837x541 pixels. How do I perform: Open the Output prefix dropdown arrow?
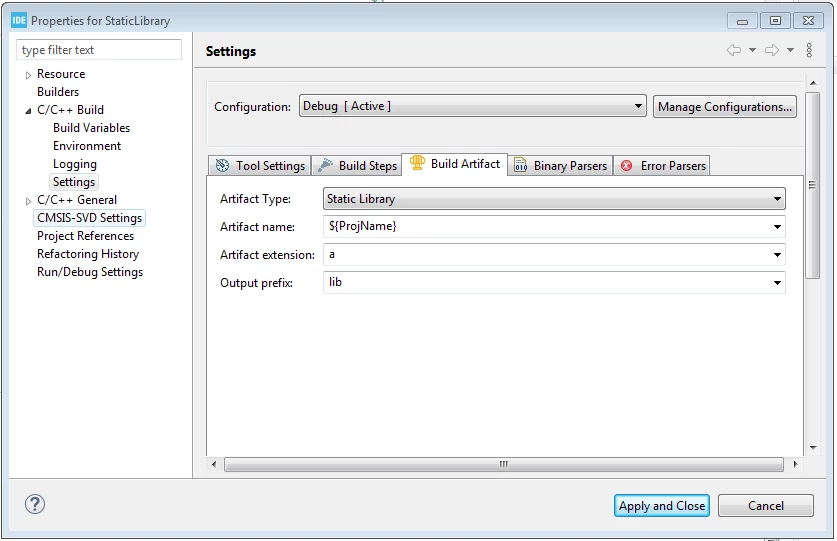[x=777, y=283]
